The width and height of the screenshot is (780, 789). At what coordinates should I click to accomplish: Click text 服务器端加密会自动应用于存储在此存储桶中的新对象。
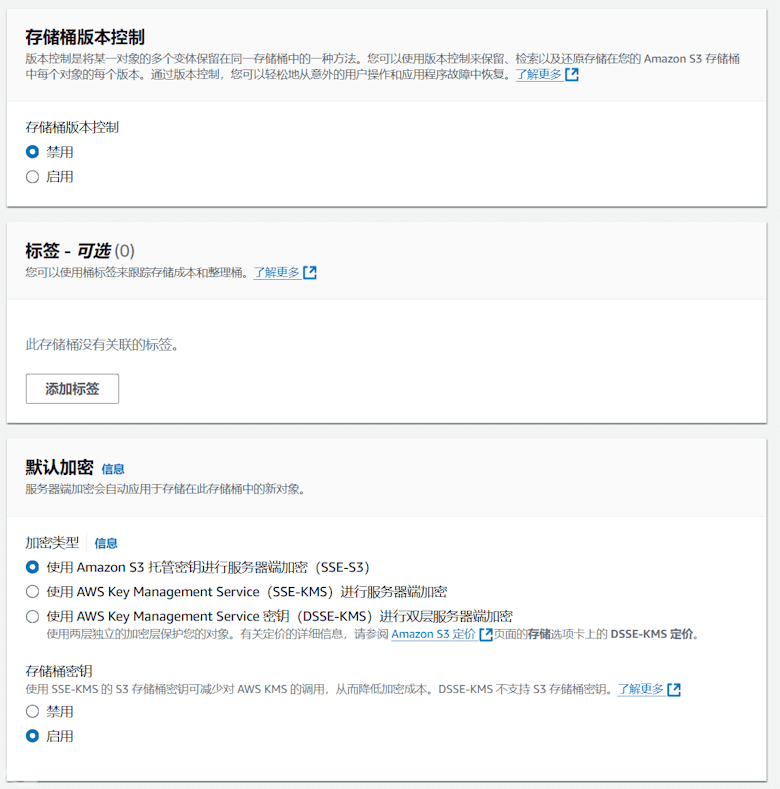point(166,489)
